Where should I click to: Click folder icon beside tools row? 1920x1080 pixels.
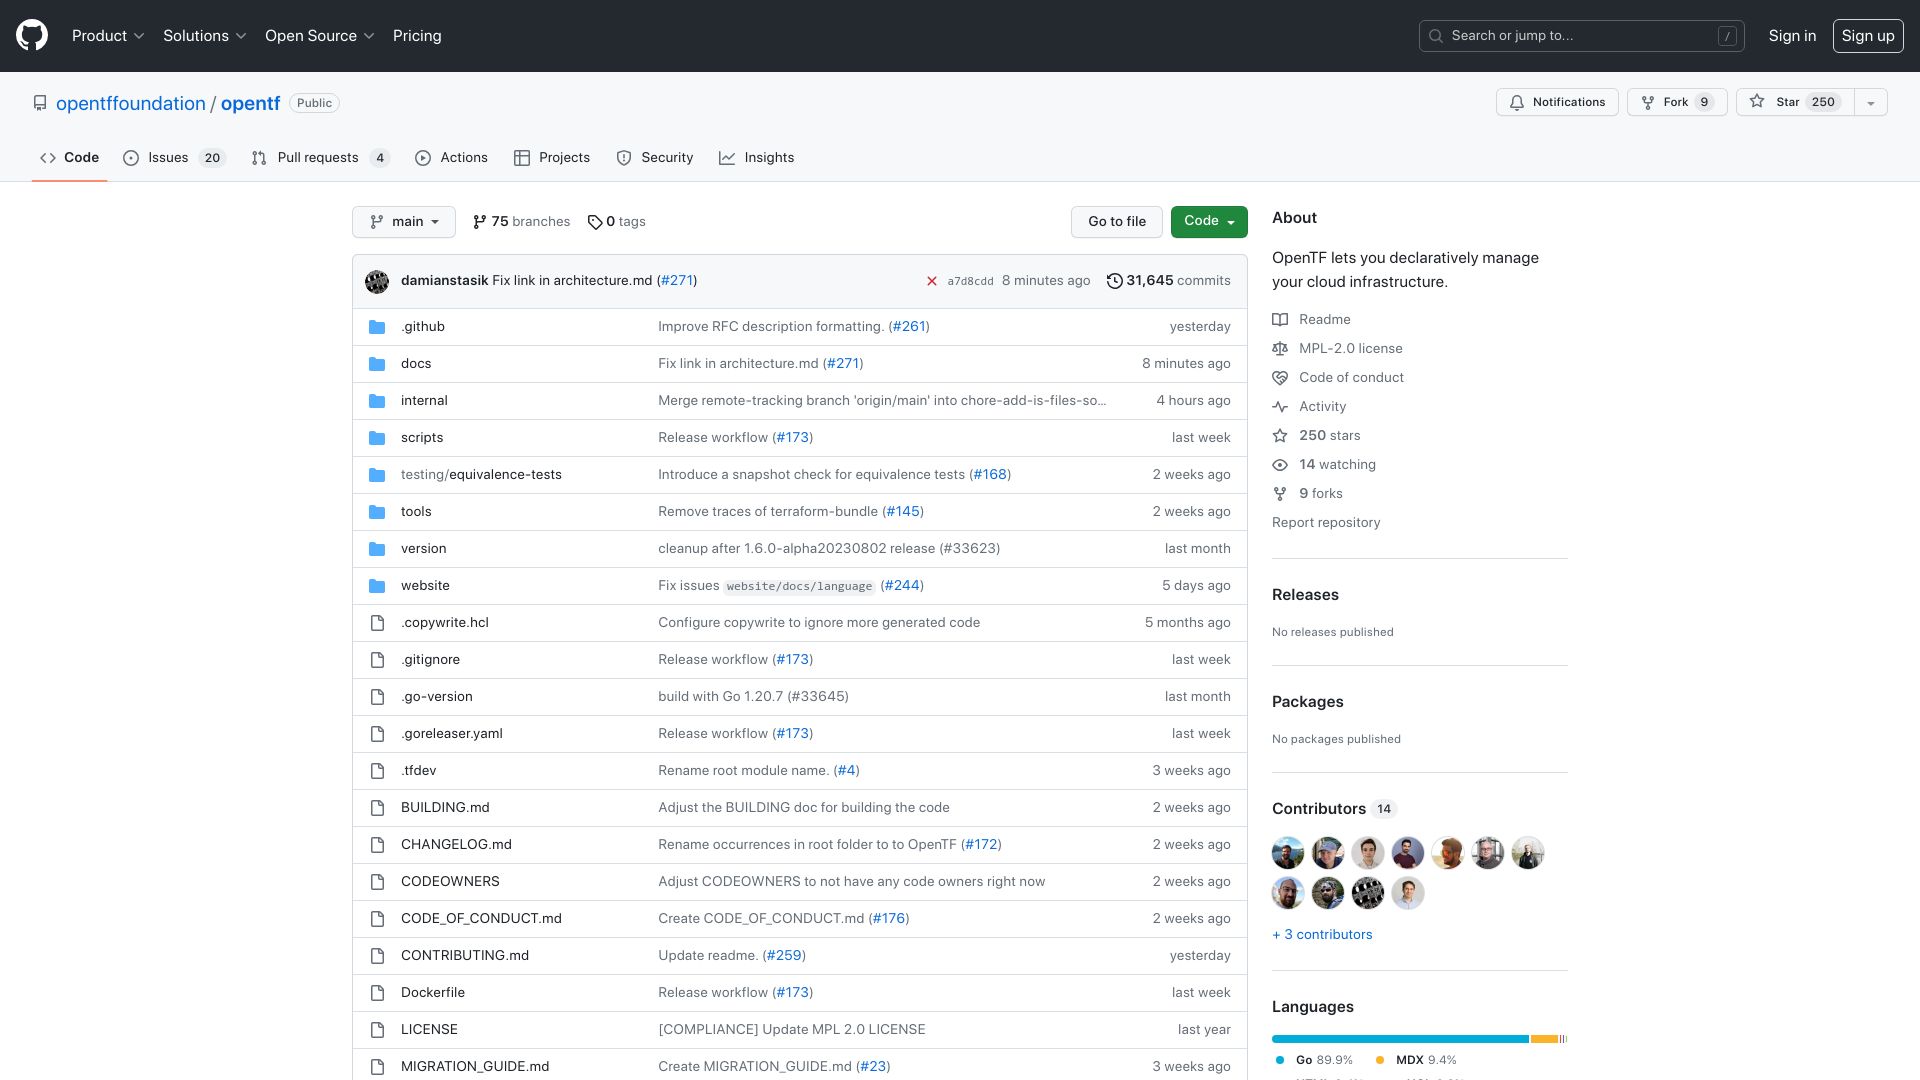point(377,512)
